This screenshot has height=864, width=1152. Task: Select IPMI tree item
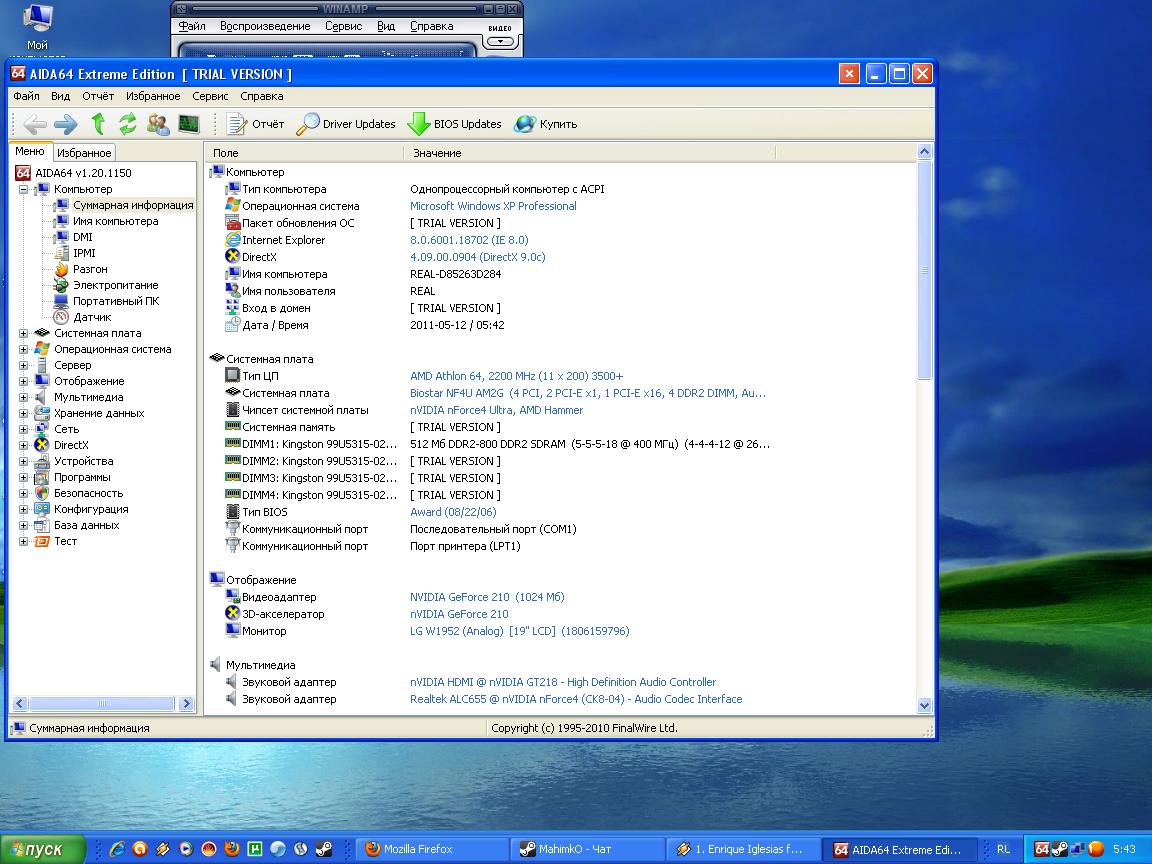(84, 253)
